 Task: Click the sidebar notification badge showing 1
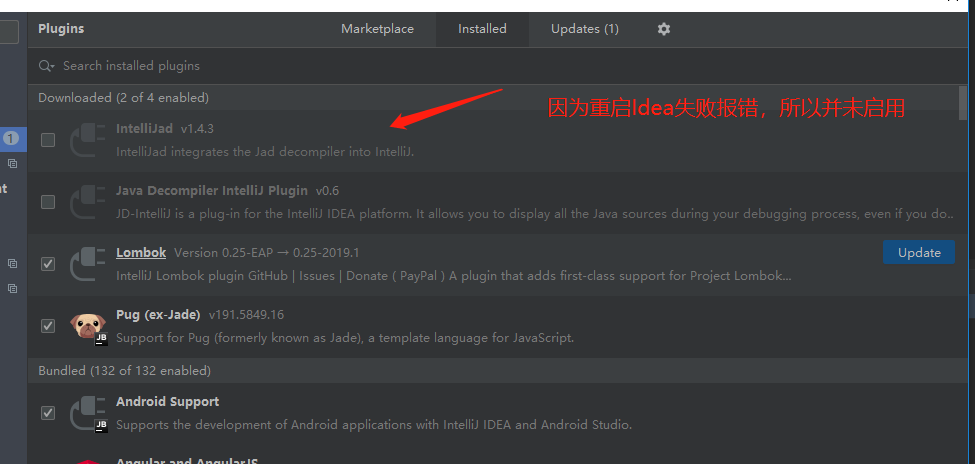11,139
